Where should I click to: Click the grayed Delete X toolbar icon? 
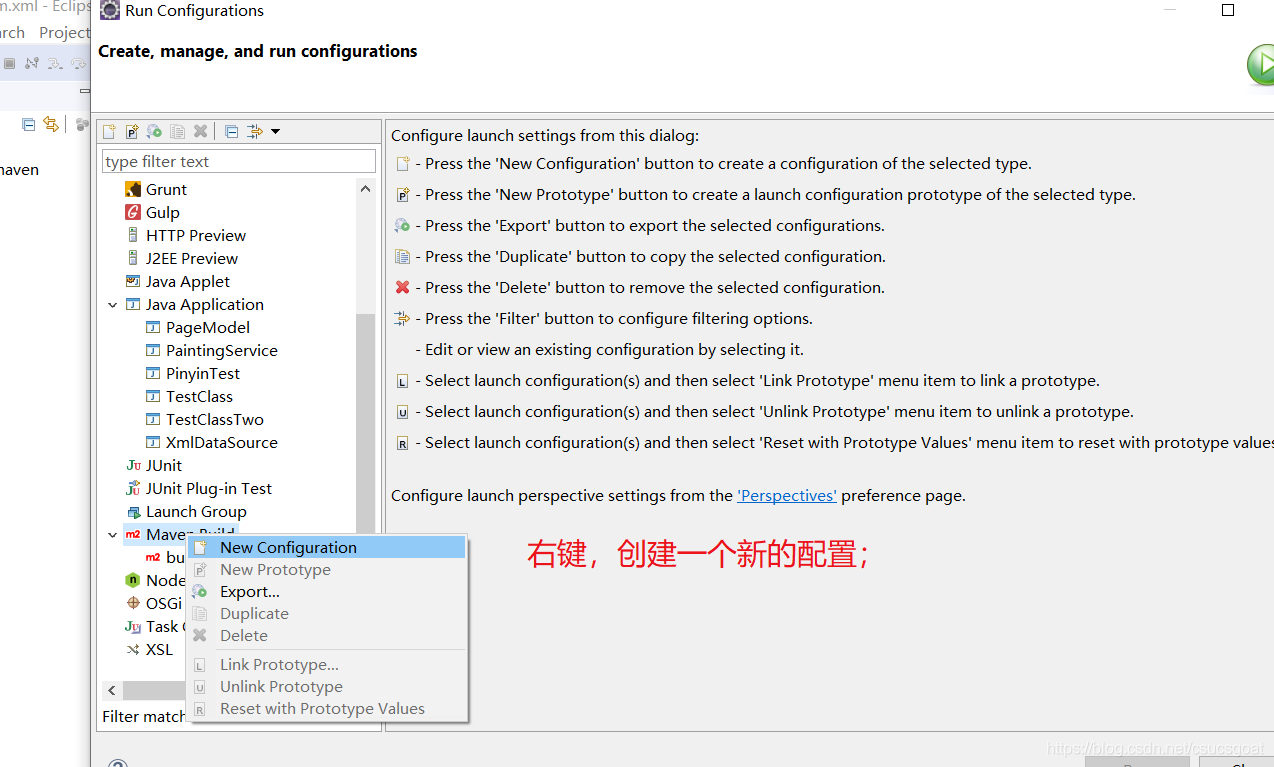pyautogui.click(x=200, y=132)
